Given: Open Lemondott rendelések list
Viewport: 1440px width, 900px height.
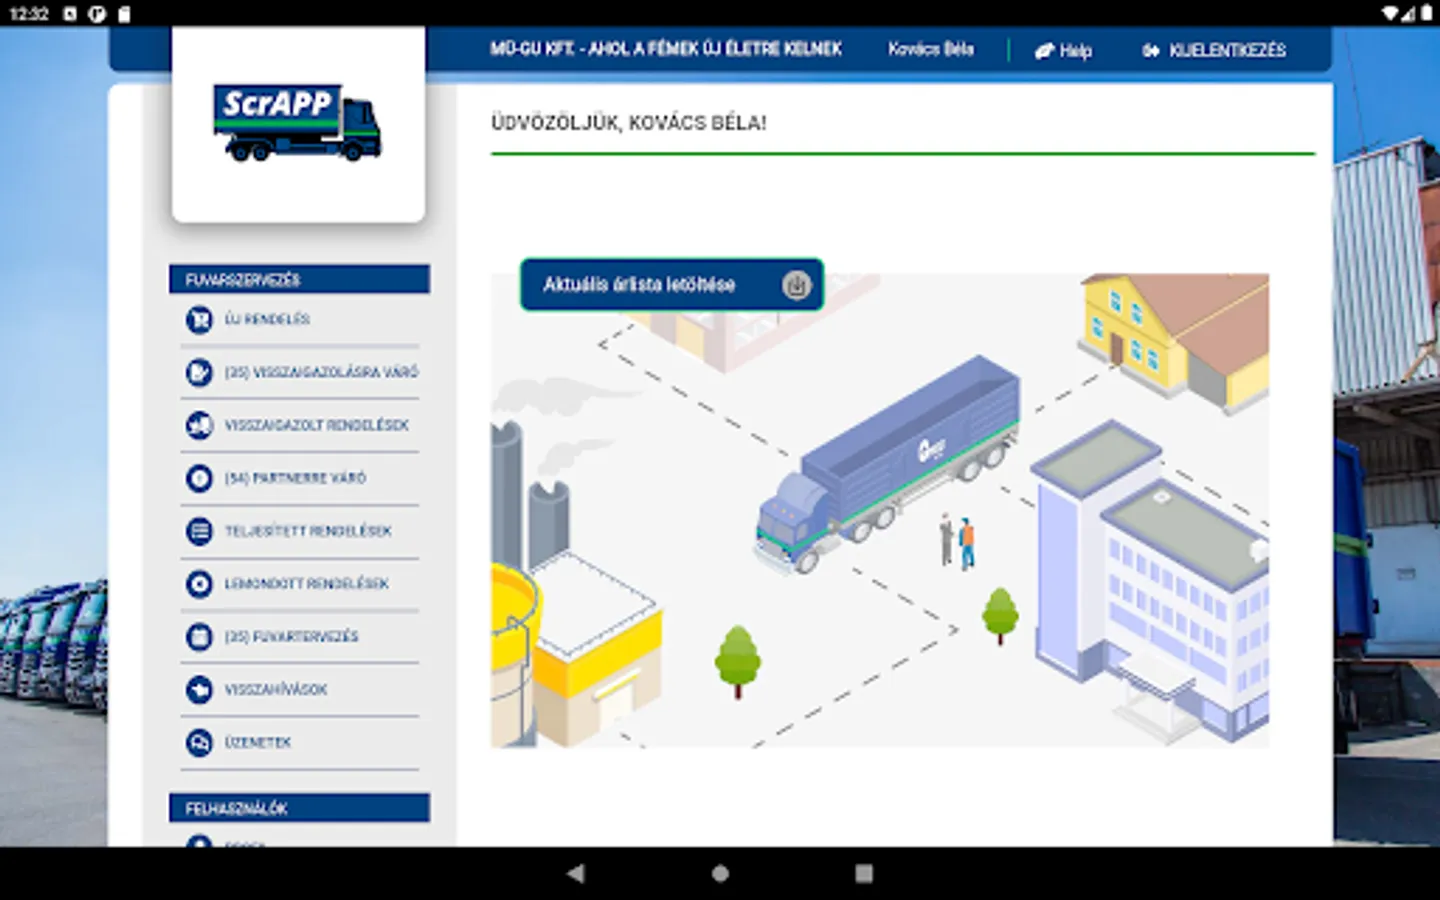Looking at the screenshot, I should (299, 584).
